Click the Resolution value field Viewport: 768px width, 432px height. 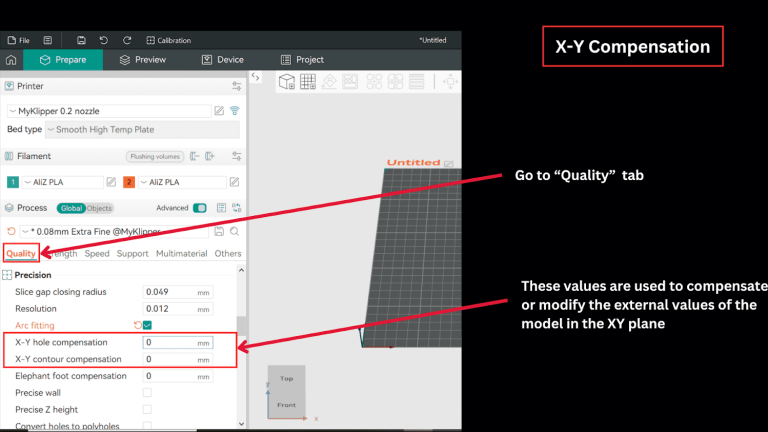point(178,309)
